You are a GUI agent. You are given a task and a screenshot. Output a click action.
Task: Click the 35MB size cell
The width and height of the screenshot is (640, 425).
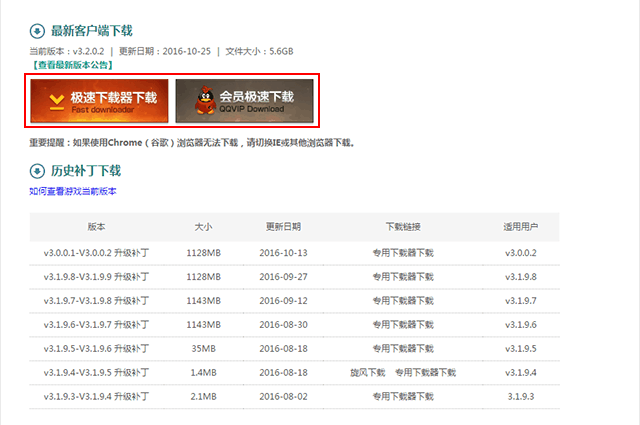coord(203,349)
